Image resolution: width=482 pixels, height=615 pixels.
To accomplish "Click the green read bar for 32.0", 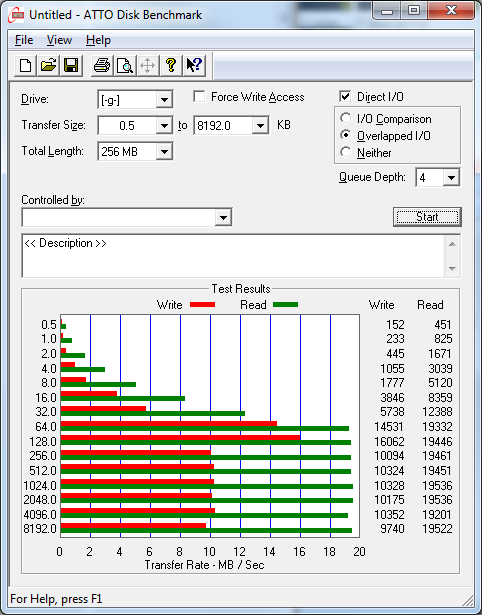I will tap(153, 413).
